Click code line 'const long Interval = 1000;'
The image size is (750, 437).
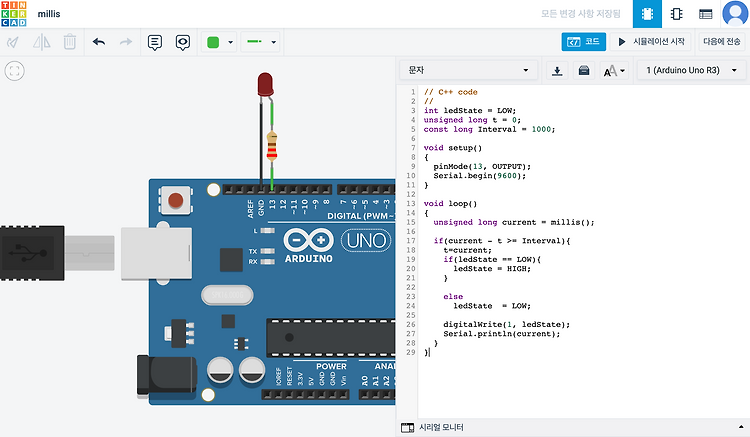(x=489, y=129)
